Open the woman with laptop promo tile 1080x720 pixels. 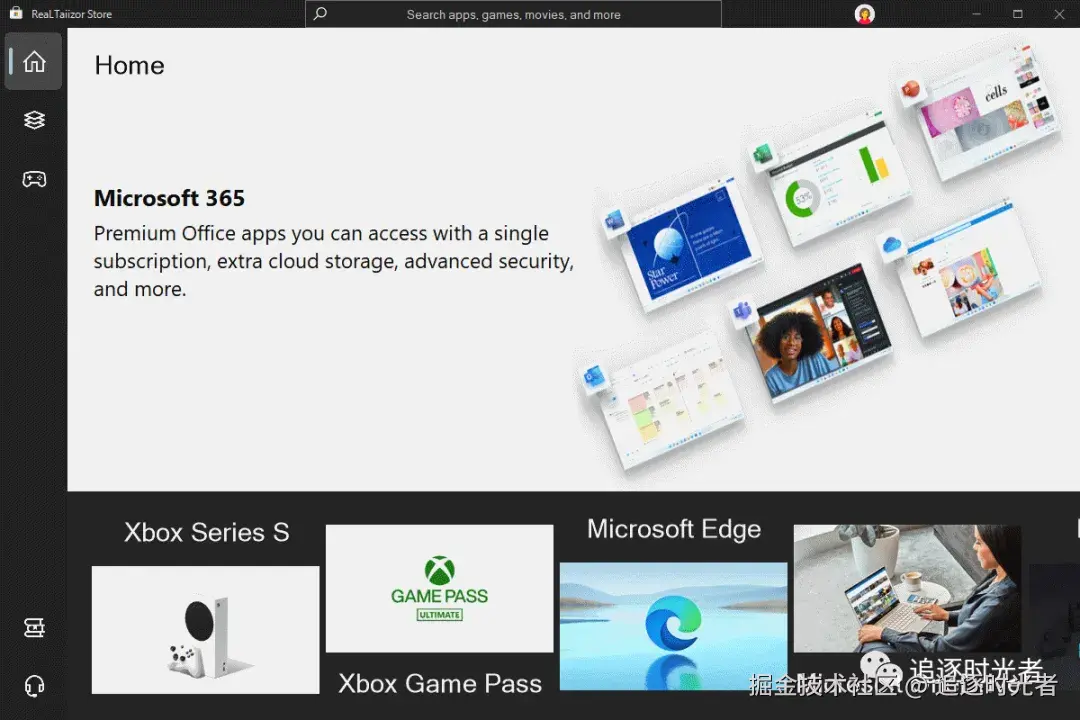(x=907, y=588)
